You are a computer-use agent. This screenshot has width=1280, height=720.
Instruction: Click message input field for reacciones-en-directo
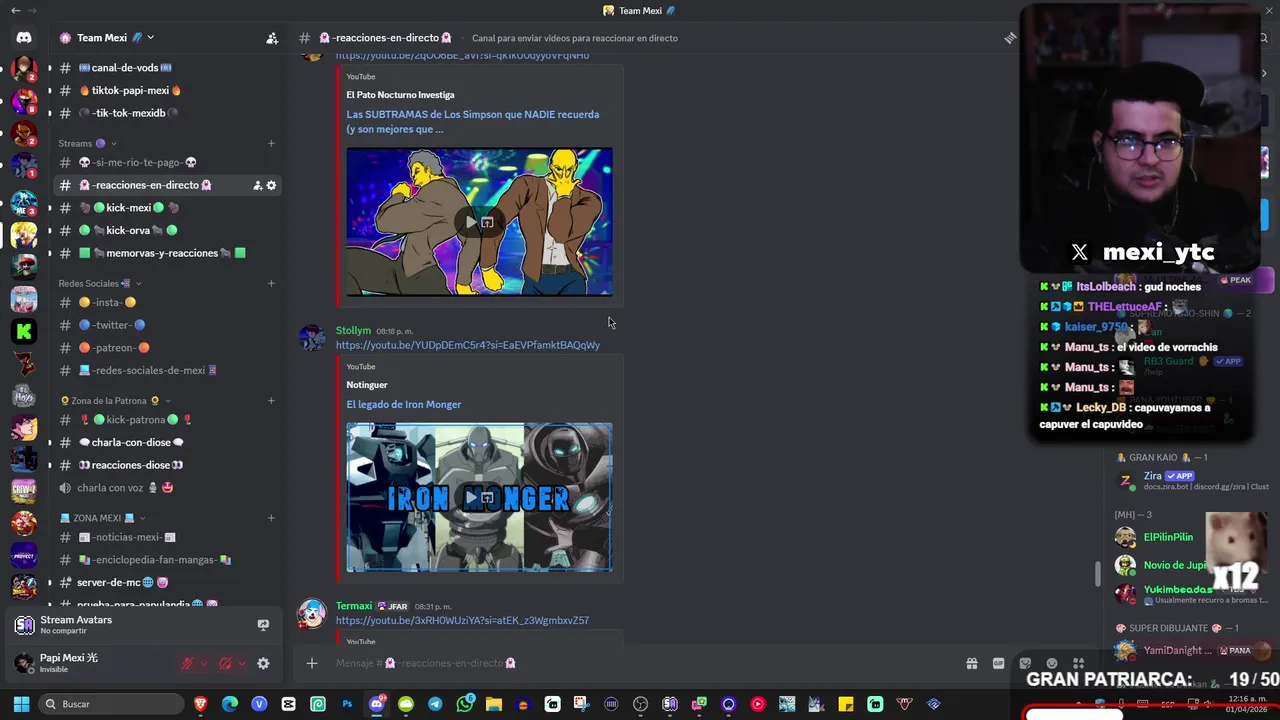tap(640, 663)
